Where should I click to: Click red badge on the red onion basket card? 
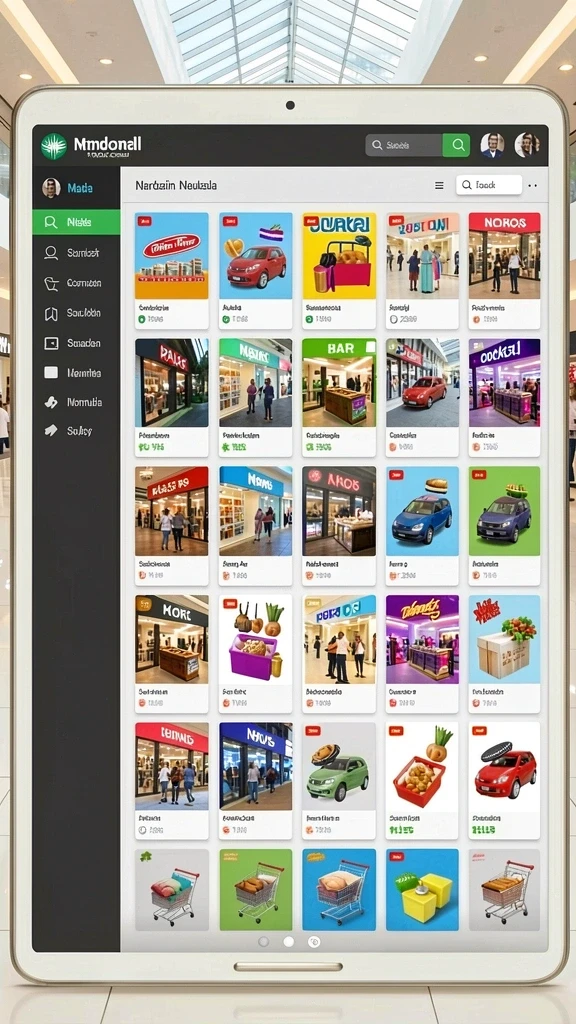pos(396,731)
